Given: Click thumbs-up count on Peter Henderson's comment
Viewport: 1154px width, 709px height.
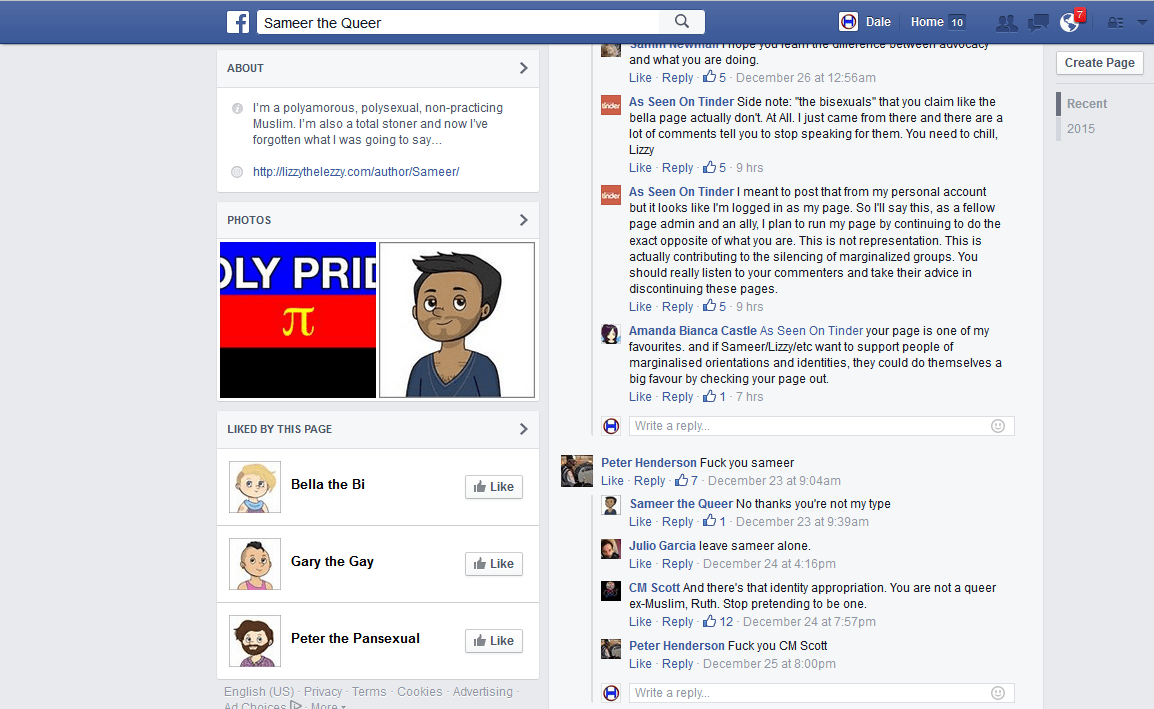Looking at the screenshot, I should [687, 481].
